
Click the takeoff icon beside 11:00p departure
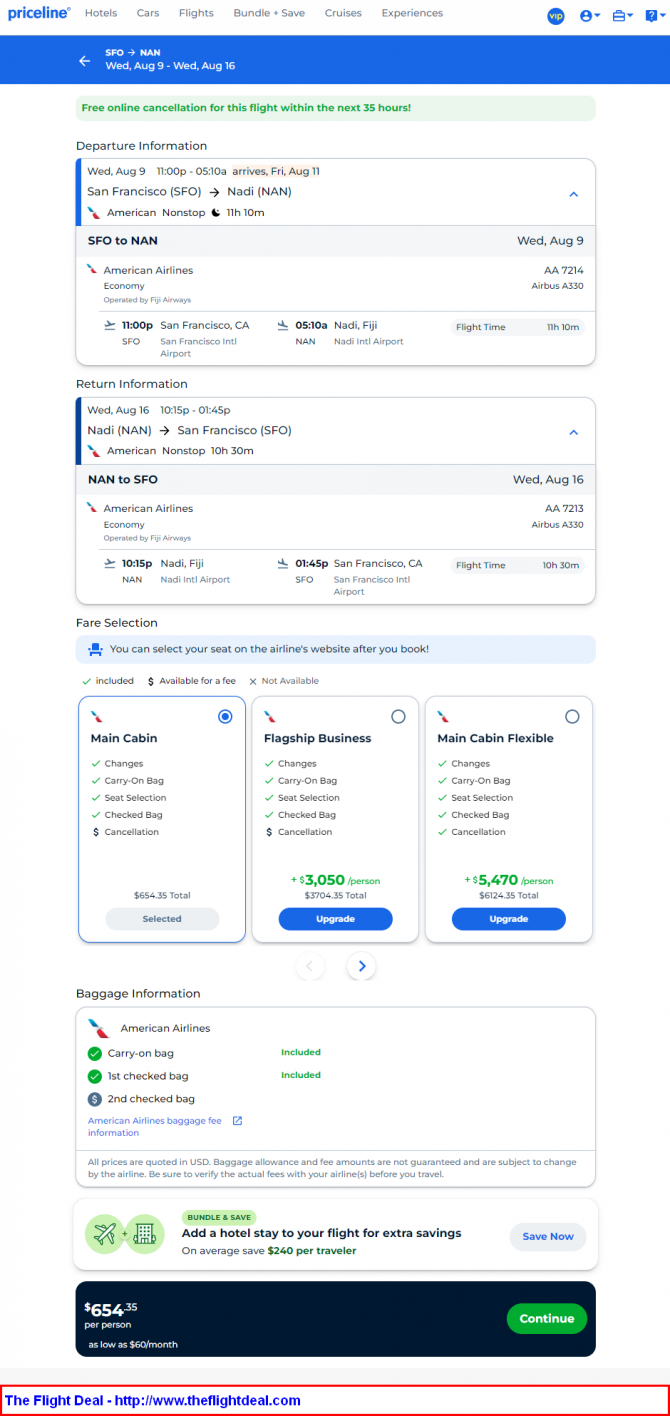110,325
